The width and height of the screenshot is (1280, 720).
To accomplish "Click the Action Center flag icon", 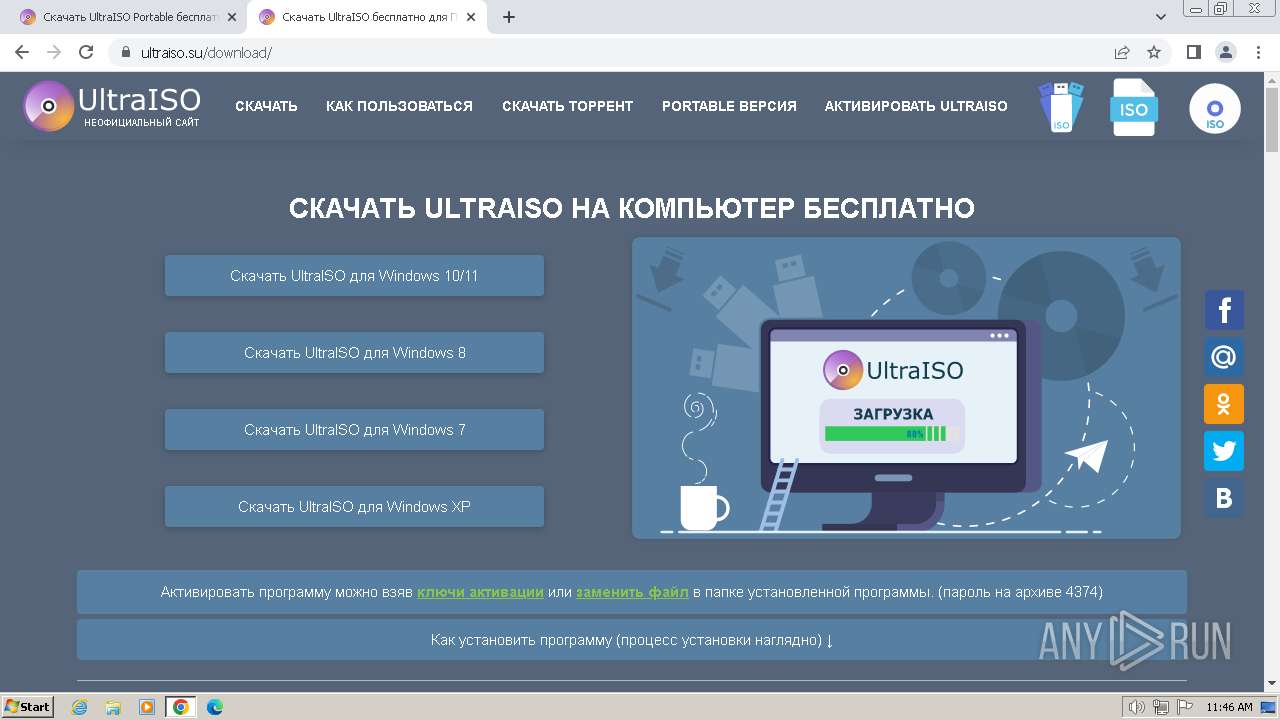I will pyautogui.click(x=1185, y=707).
